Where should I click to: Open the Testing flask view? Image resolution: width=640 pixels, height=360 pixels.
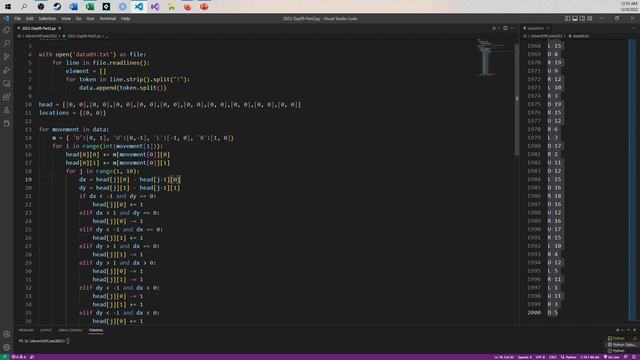[7, 110]
